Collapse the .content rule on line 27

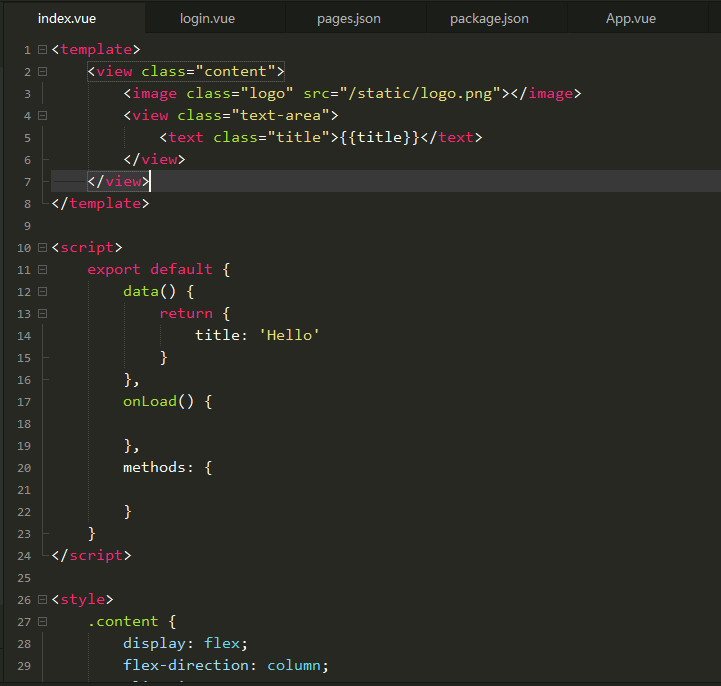pyautogui.click(x=42, y=621)
